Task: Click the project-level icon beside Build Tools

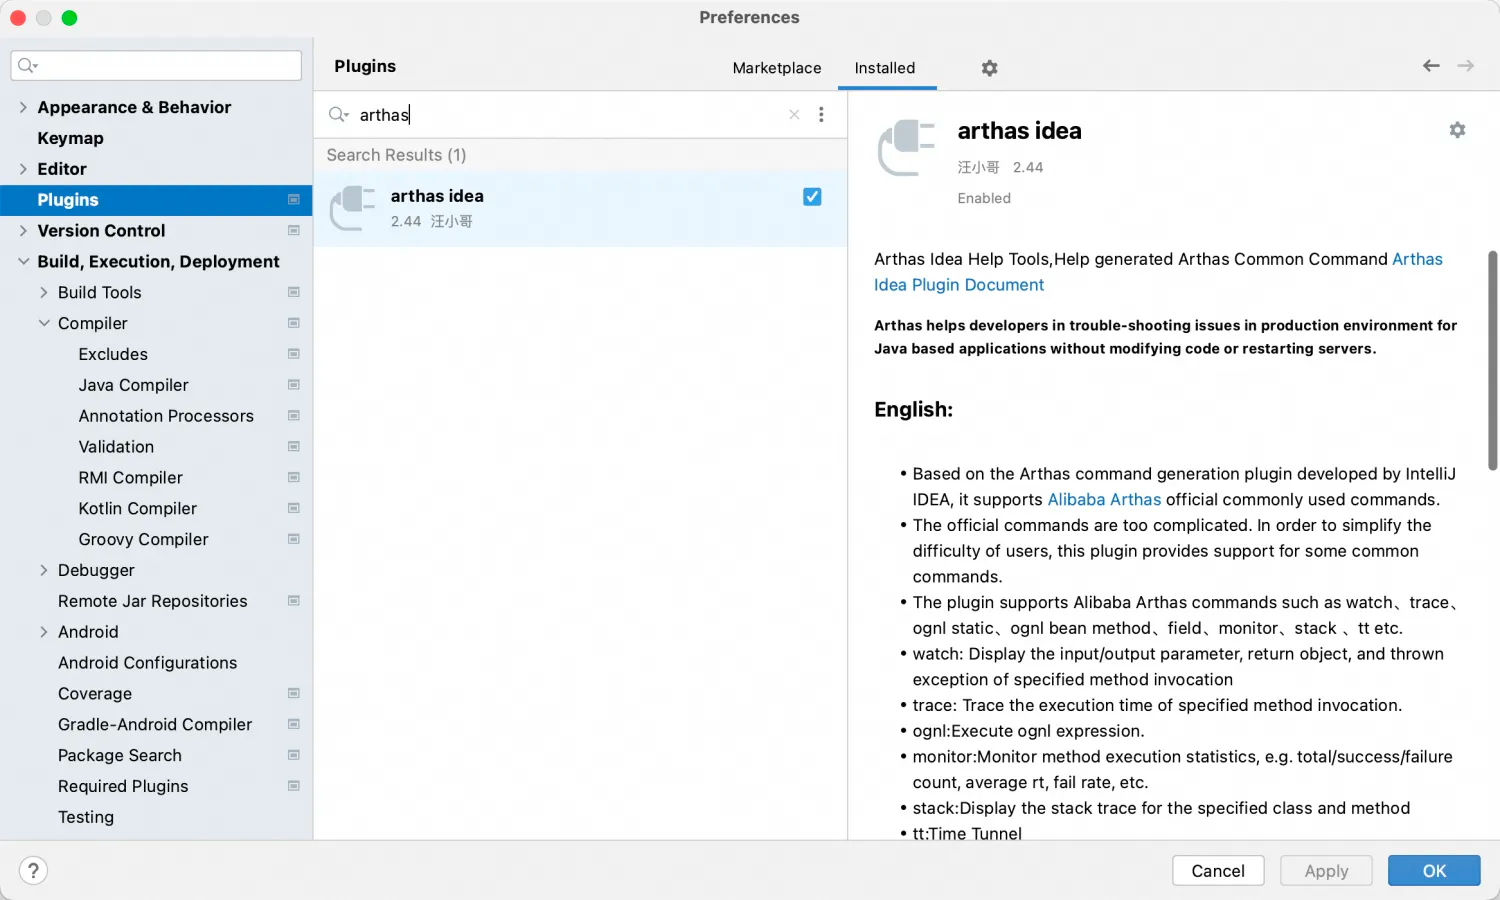Action: tap(294, 293)
